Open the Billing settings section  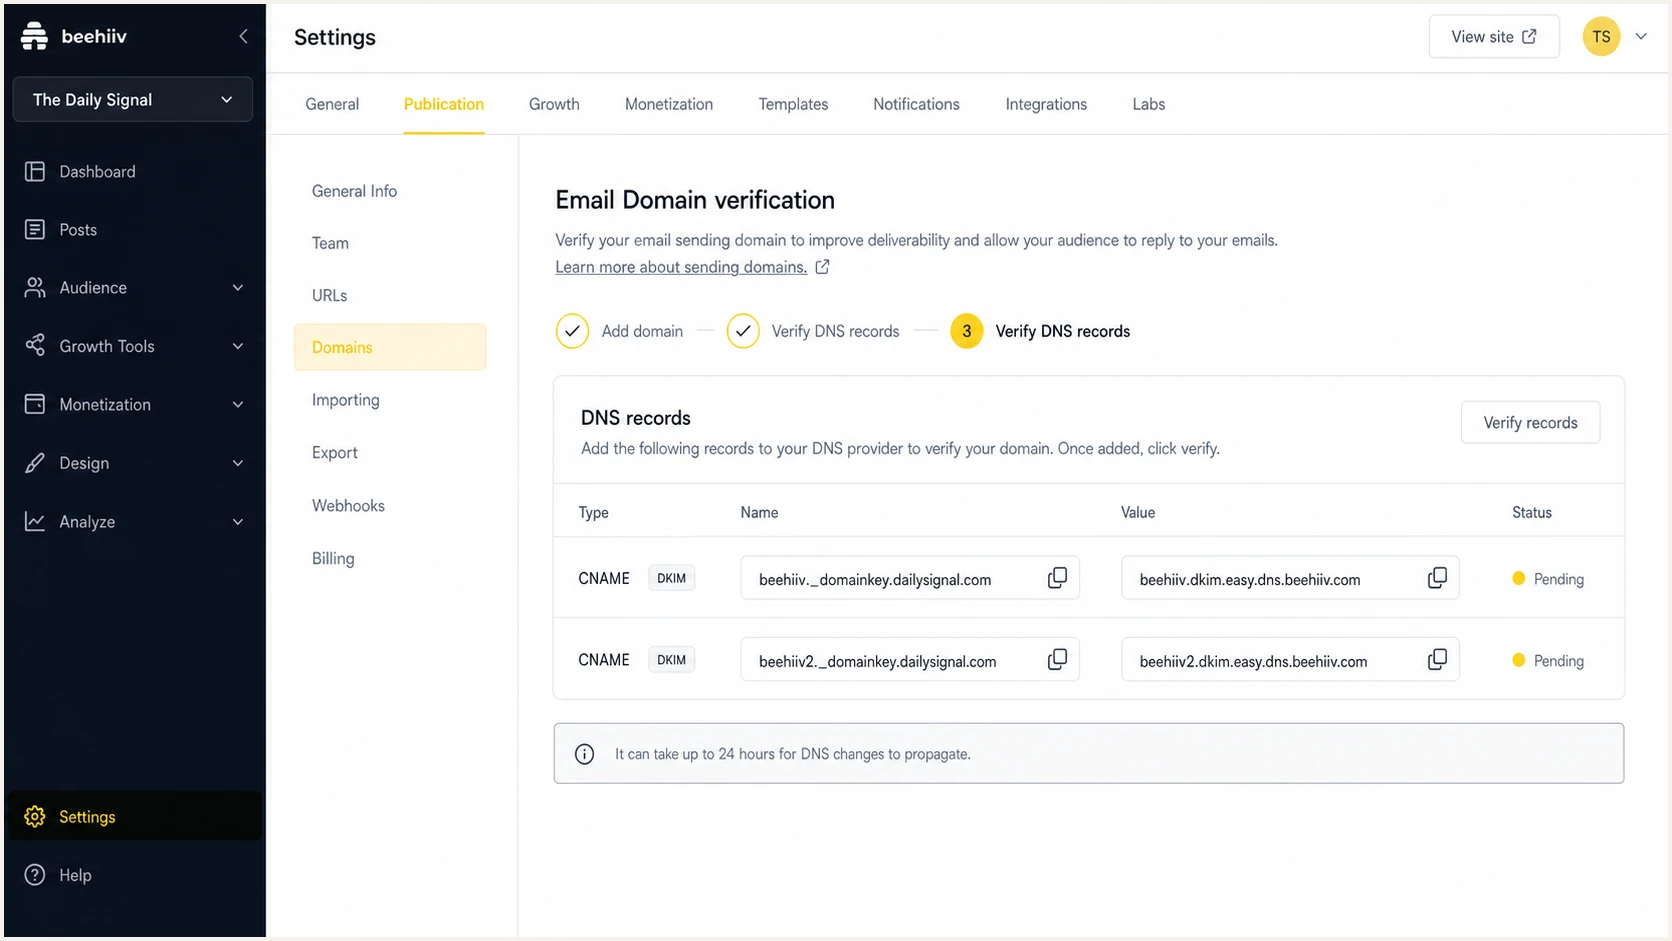pos(333,558)
